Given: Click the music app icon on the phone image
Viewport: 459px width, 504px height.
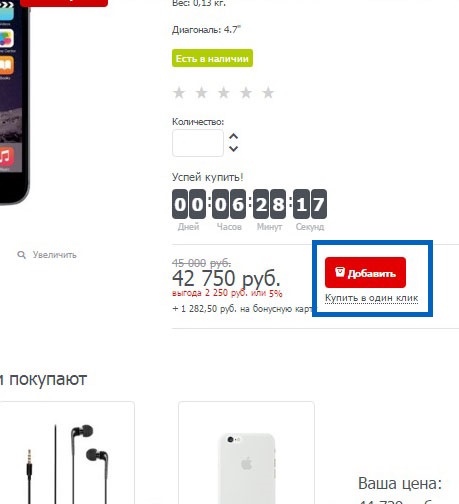Looking at the screenshot, I should [6, 156].
